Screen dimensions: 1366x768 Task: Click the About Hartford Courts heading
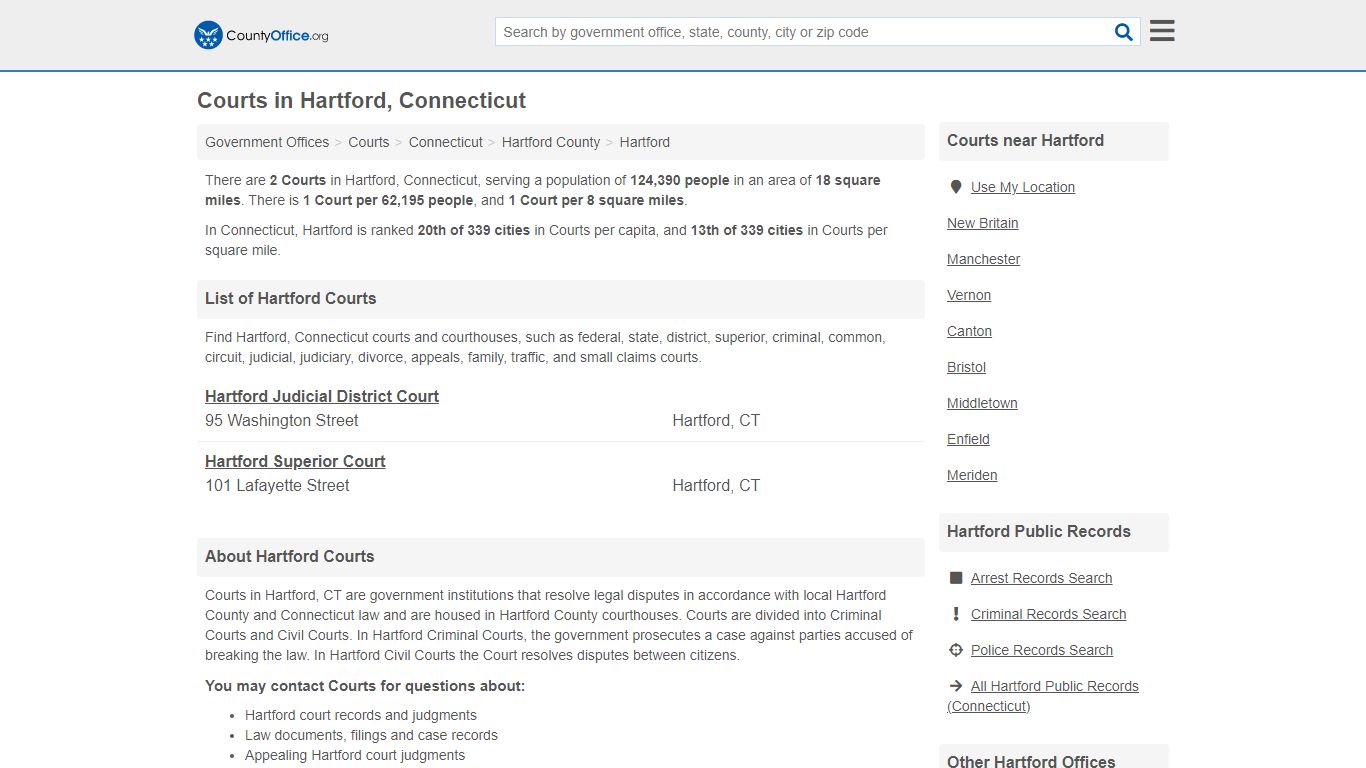(x=290, y=556)
